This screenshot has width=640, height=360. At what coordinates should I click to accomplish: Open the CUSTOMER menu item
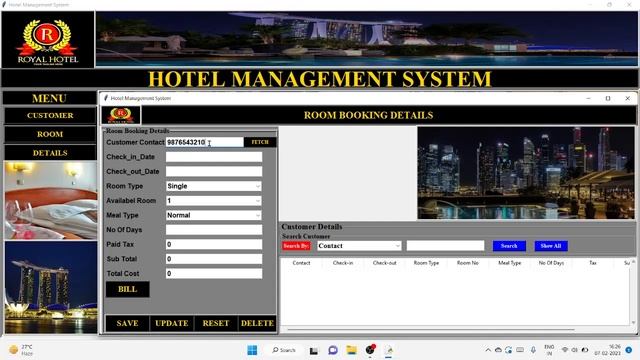50,116
